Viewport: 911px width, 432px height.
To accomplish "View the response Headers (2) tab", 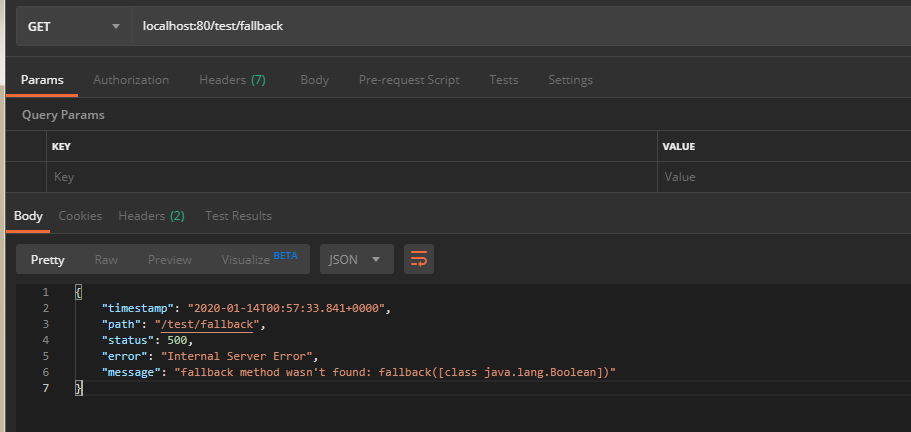I will point(151,216).
